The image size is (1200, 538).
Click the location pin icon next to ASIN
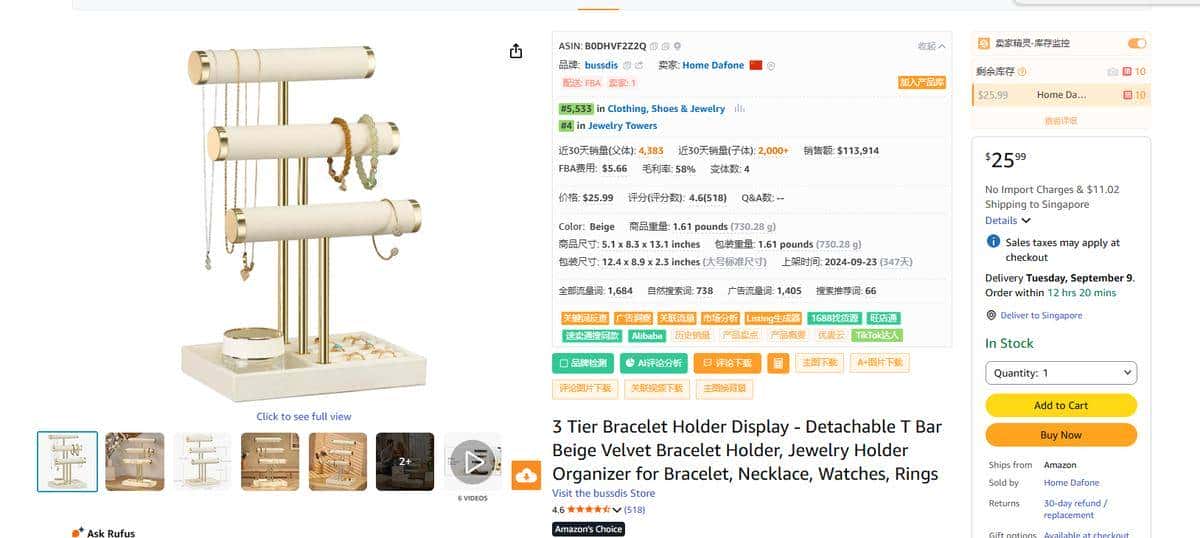coord(677,46)
